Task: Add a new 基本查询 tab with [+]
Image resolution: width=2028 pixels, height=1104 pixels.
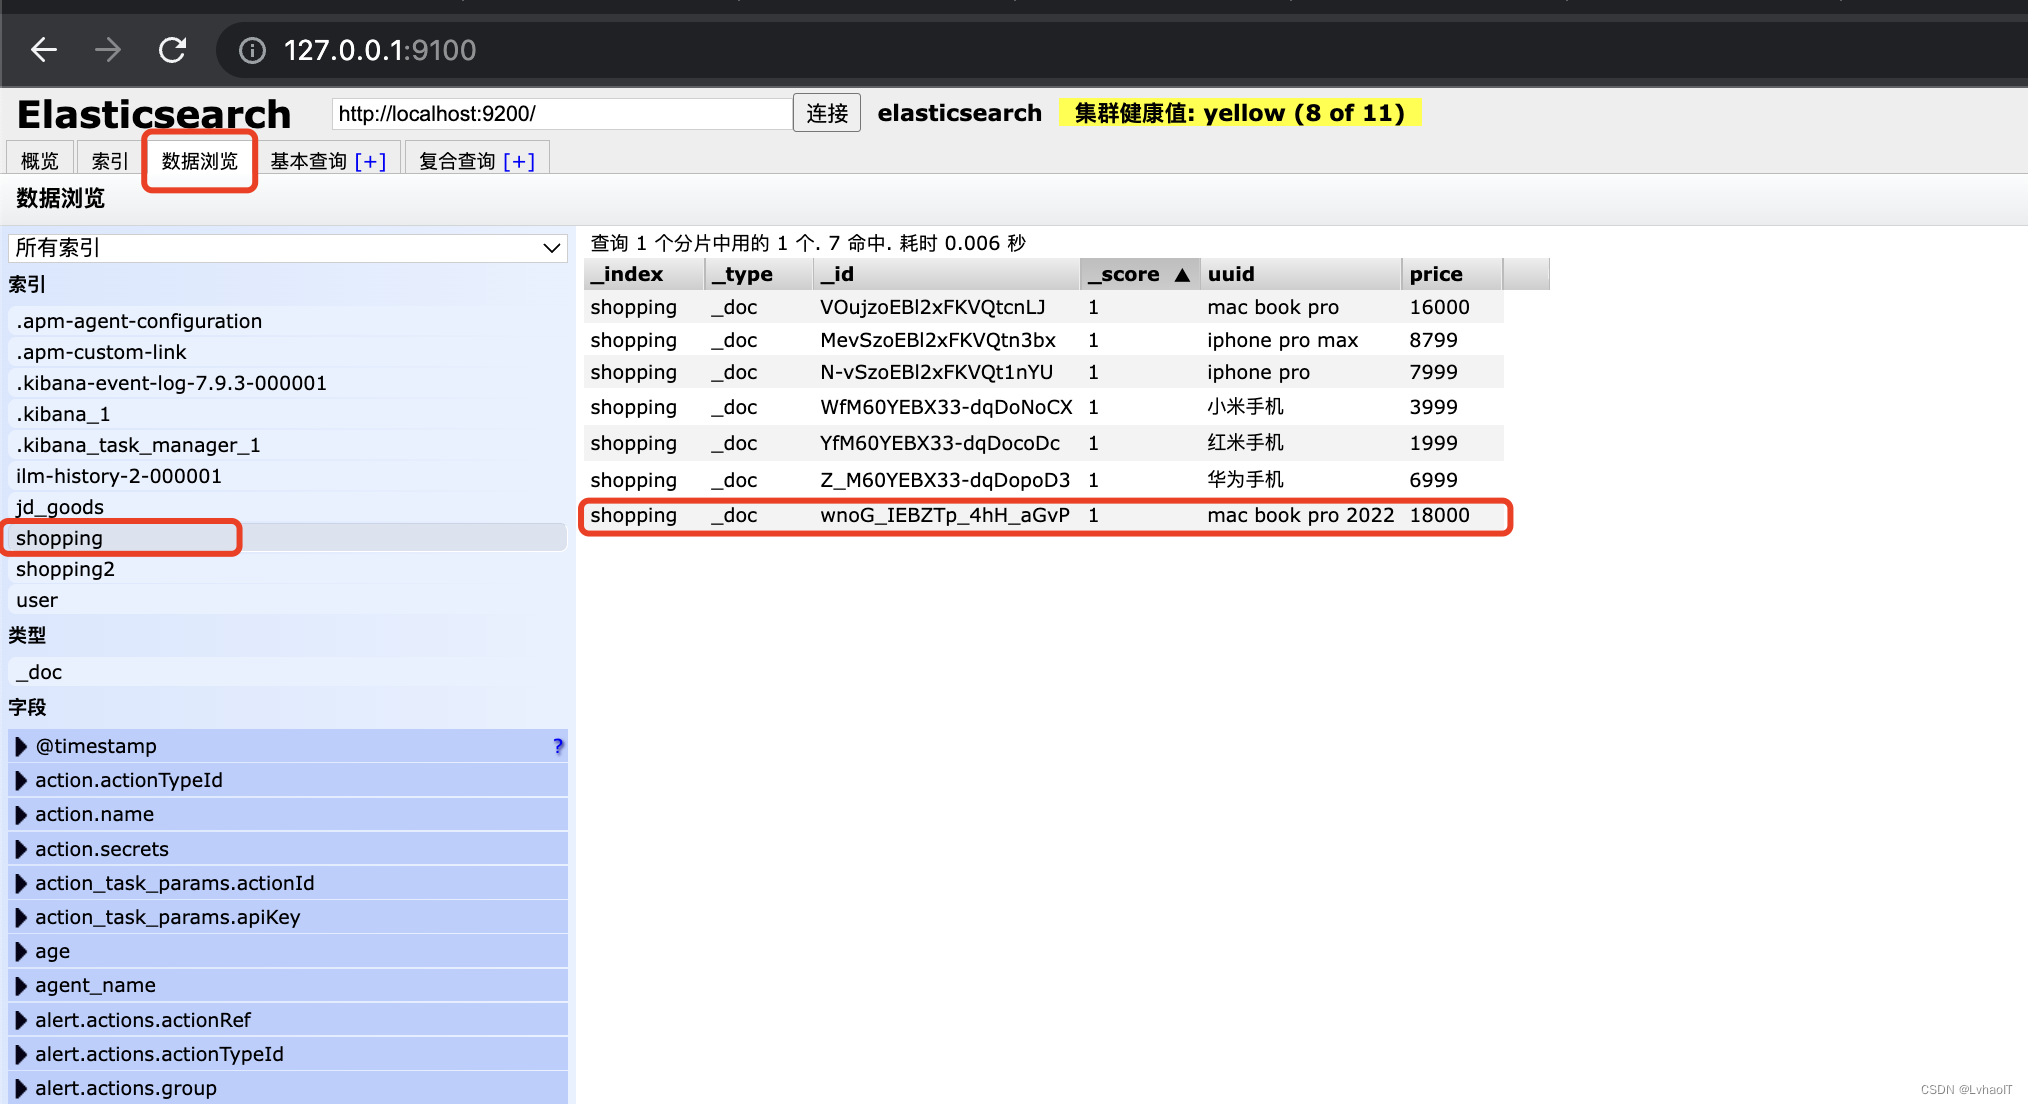Action: click(370, 161)
